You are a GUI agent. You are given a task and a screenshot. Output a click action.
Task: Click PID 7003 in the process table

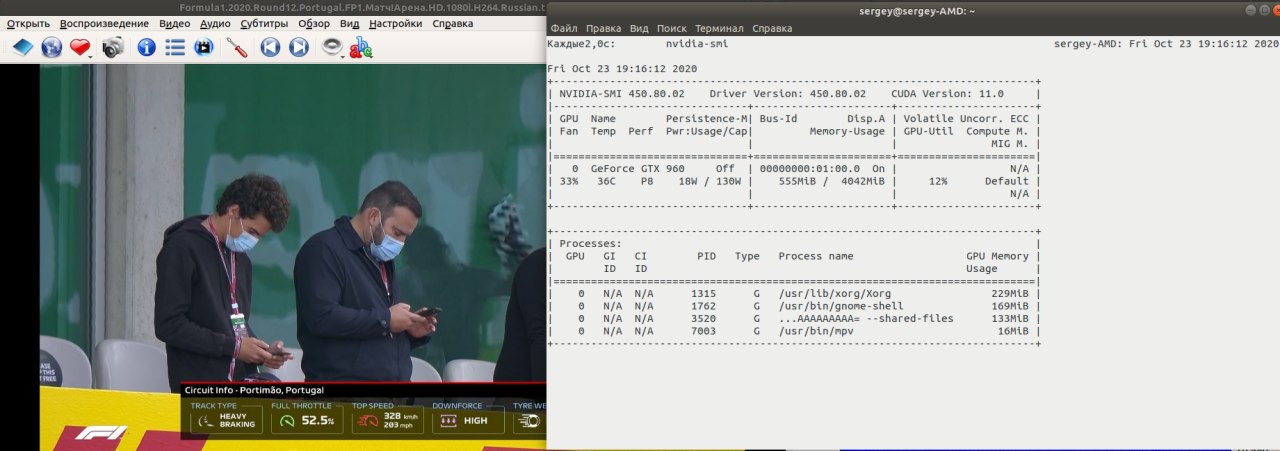click(703, 331)
